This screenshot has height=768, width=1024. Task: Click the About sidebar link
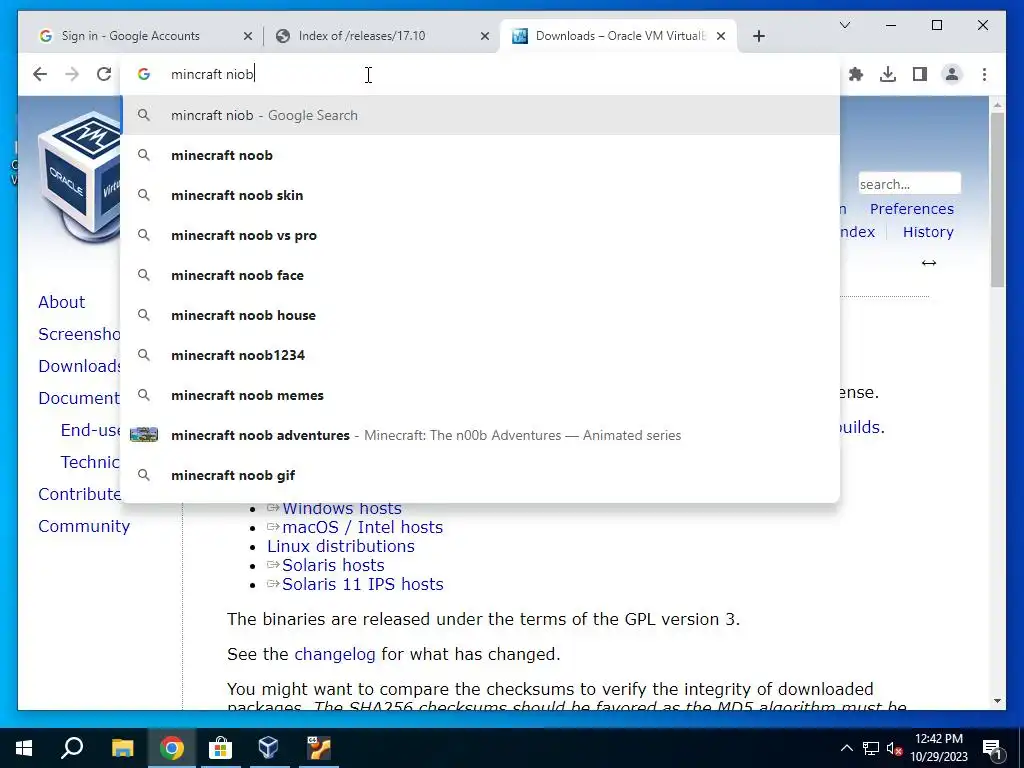pyautogui.click(x=61, y=302)
